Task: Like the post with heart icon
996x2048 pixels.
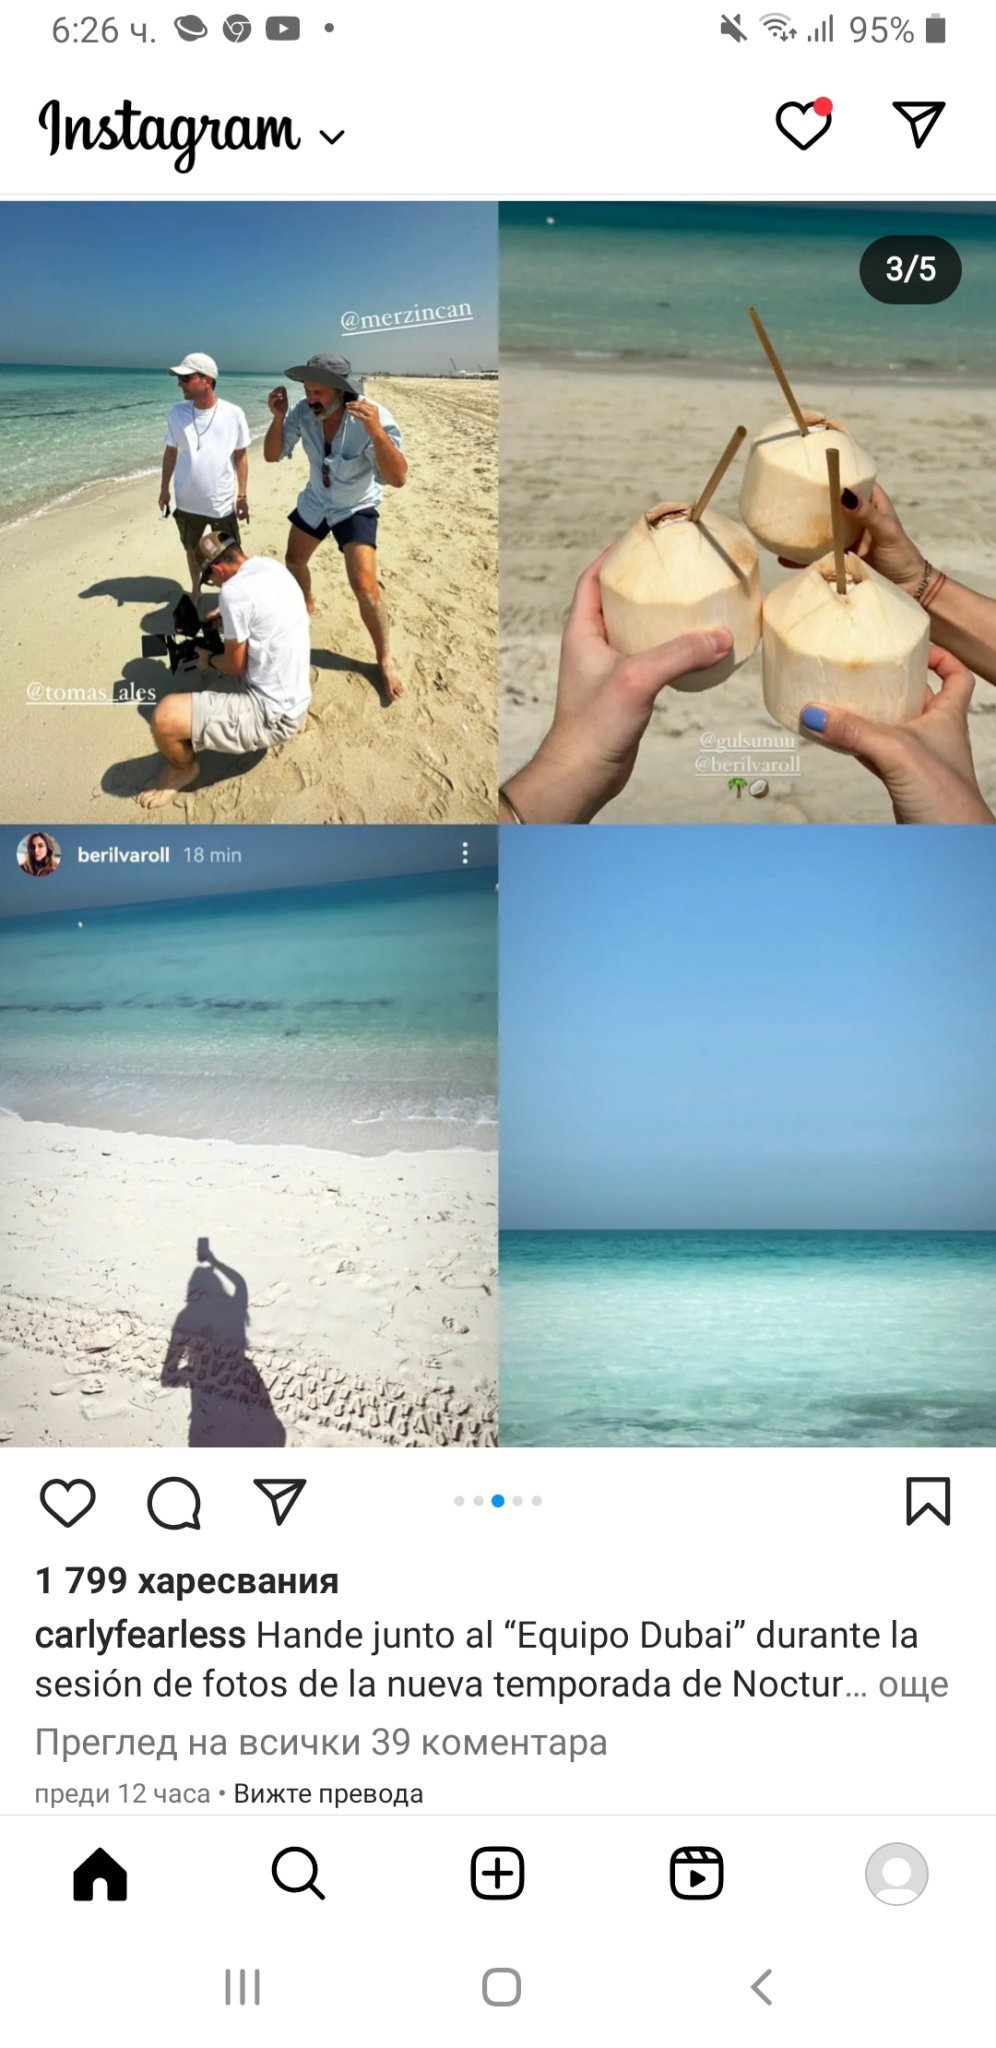Action: (67, 1502)
